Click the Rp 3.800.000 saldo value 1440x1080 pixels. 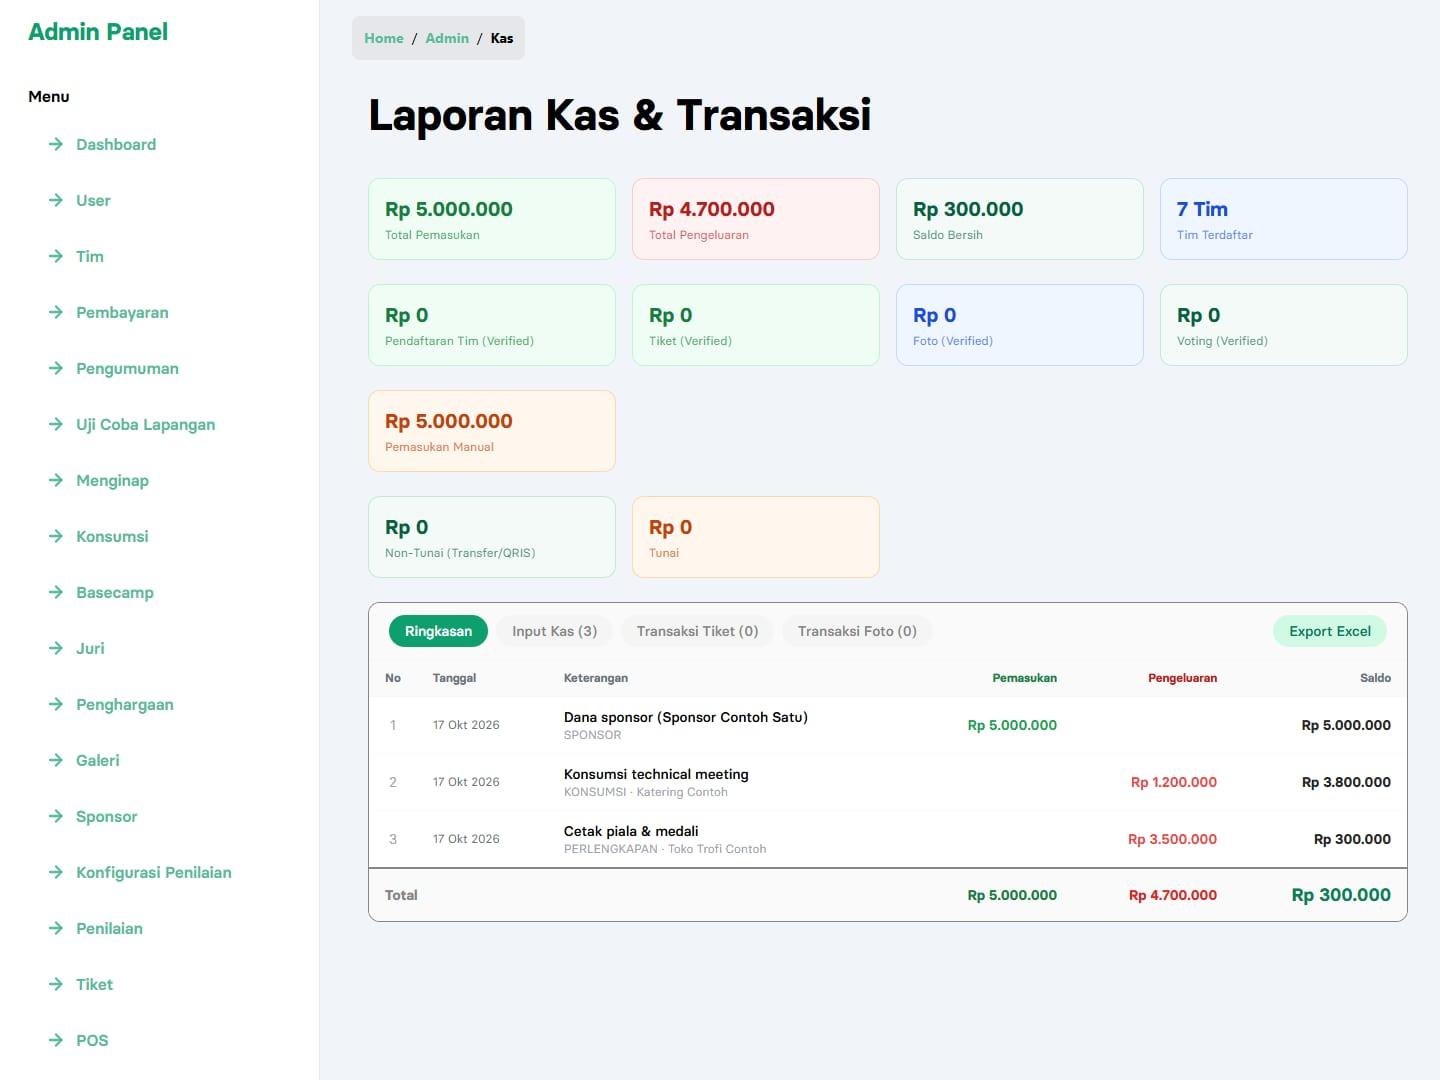point(1346,782)
